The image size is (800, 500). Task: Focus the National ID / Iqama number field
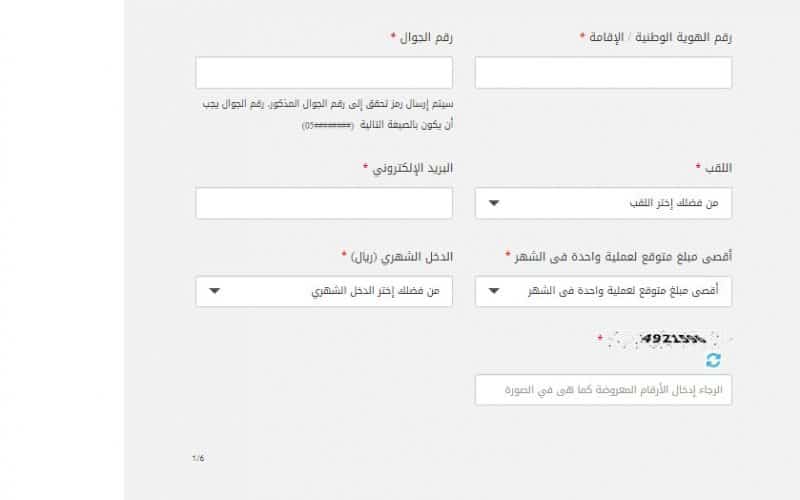pos(604,73)
